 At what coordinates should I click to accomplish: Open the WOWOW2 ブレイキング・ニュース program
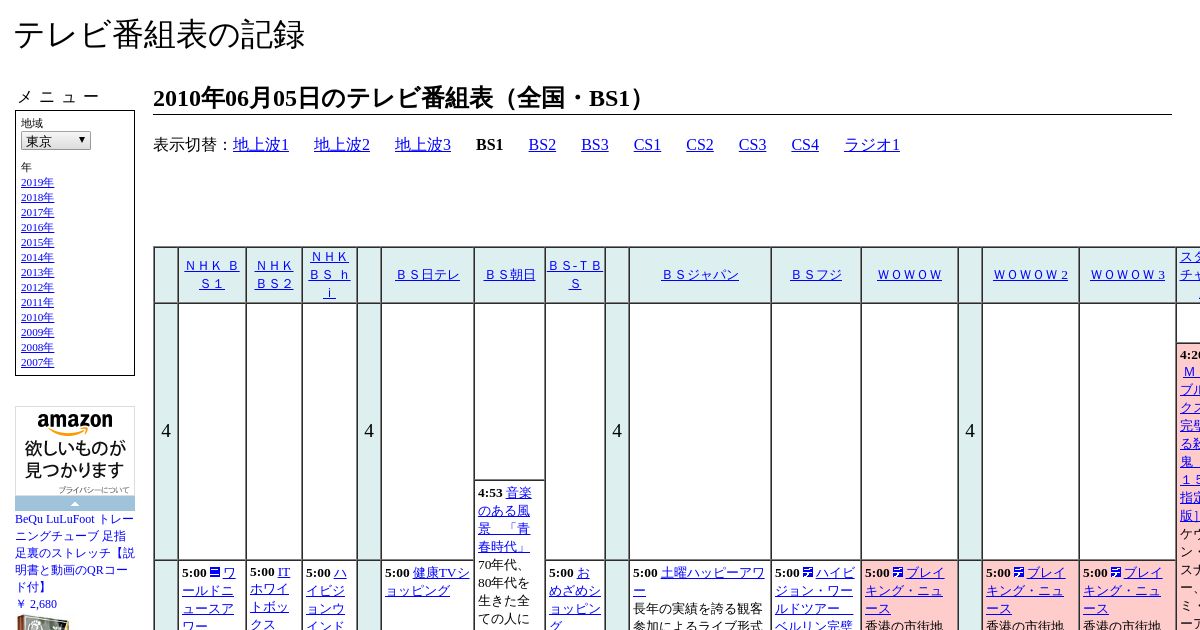coord(1026,591)
